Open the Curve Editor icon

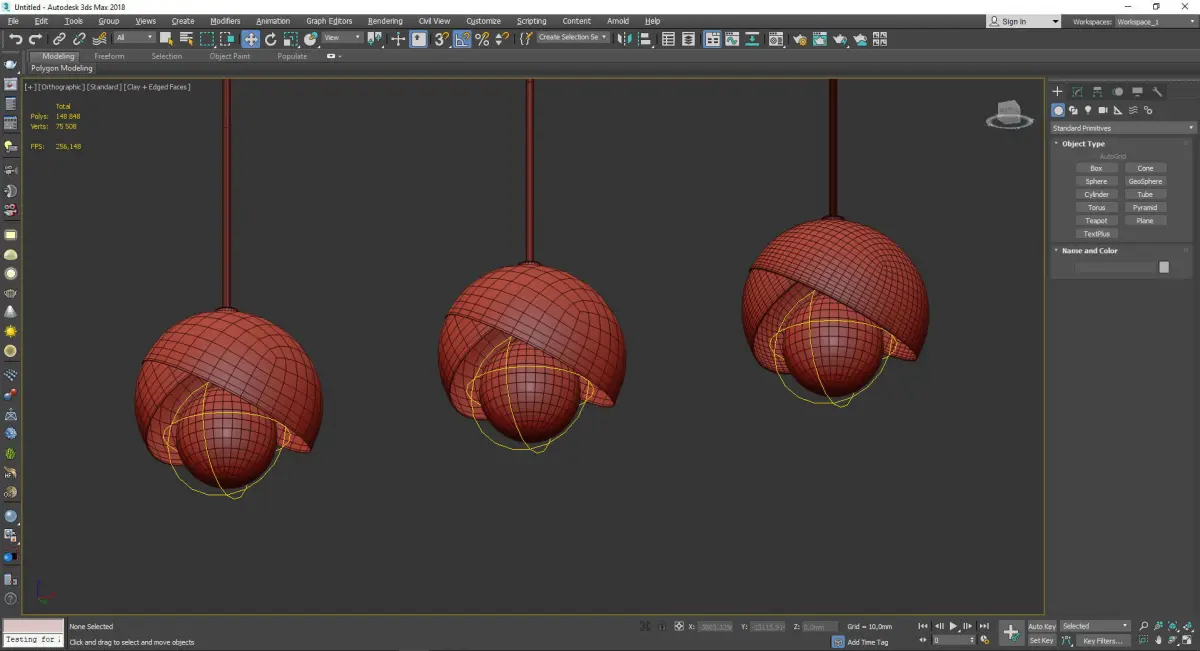[733, 39]
